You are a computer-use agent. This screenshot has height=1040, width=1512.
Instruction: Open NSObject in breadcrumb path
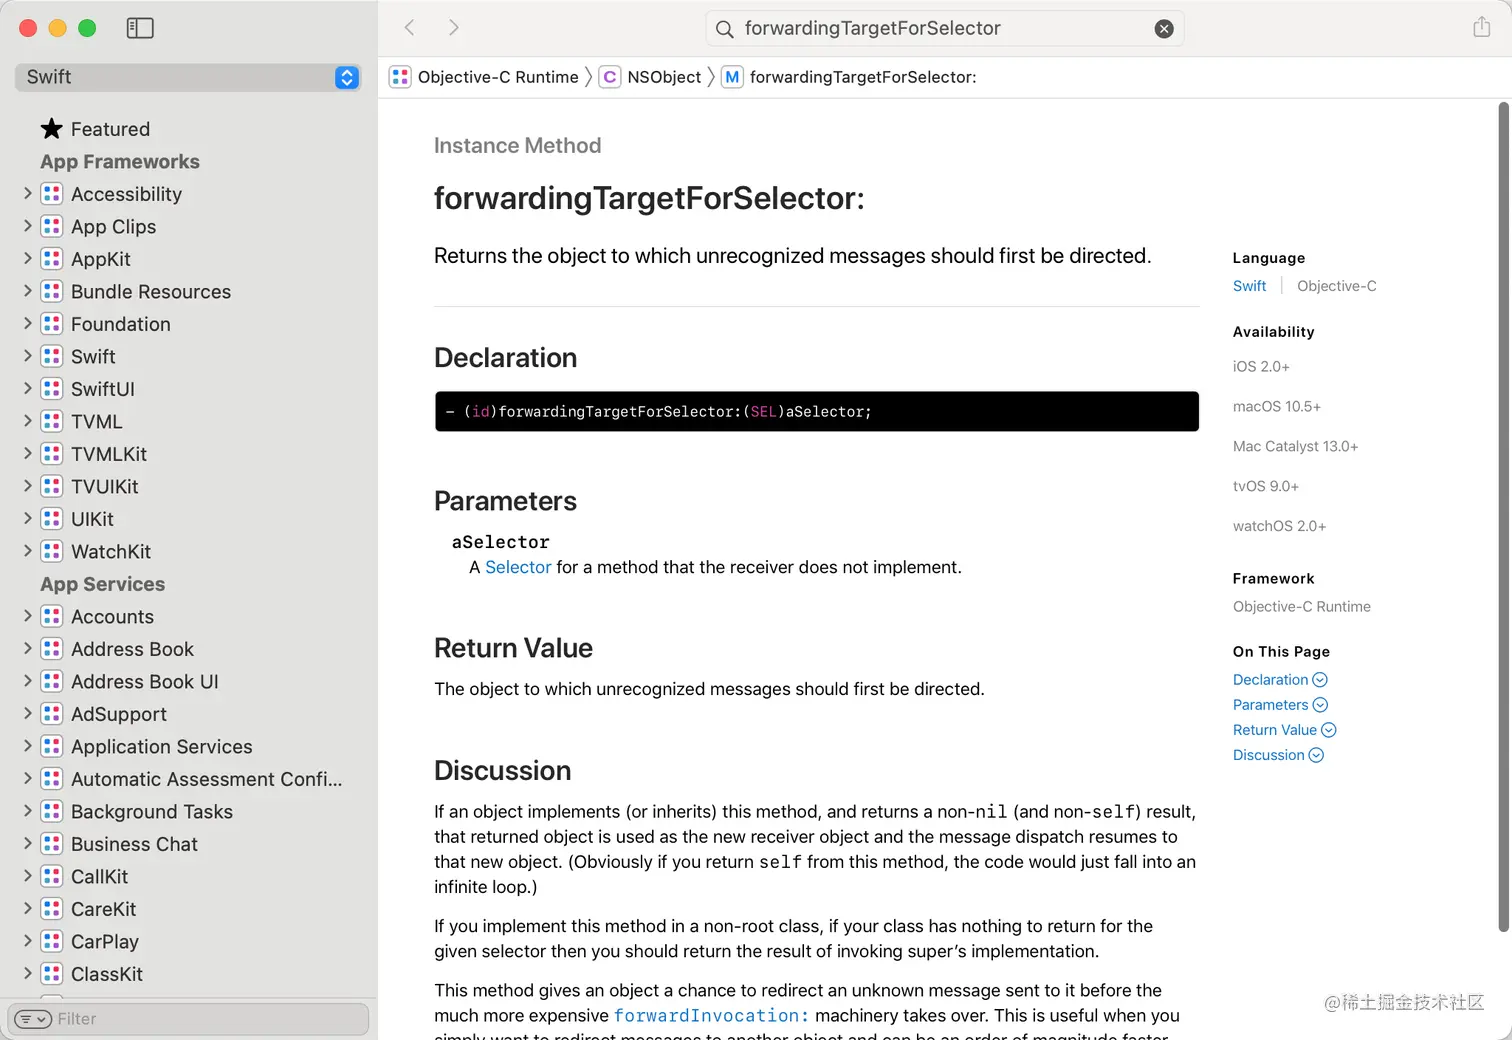664,77
